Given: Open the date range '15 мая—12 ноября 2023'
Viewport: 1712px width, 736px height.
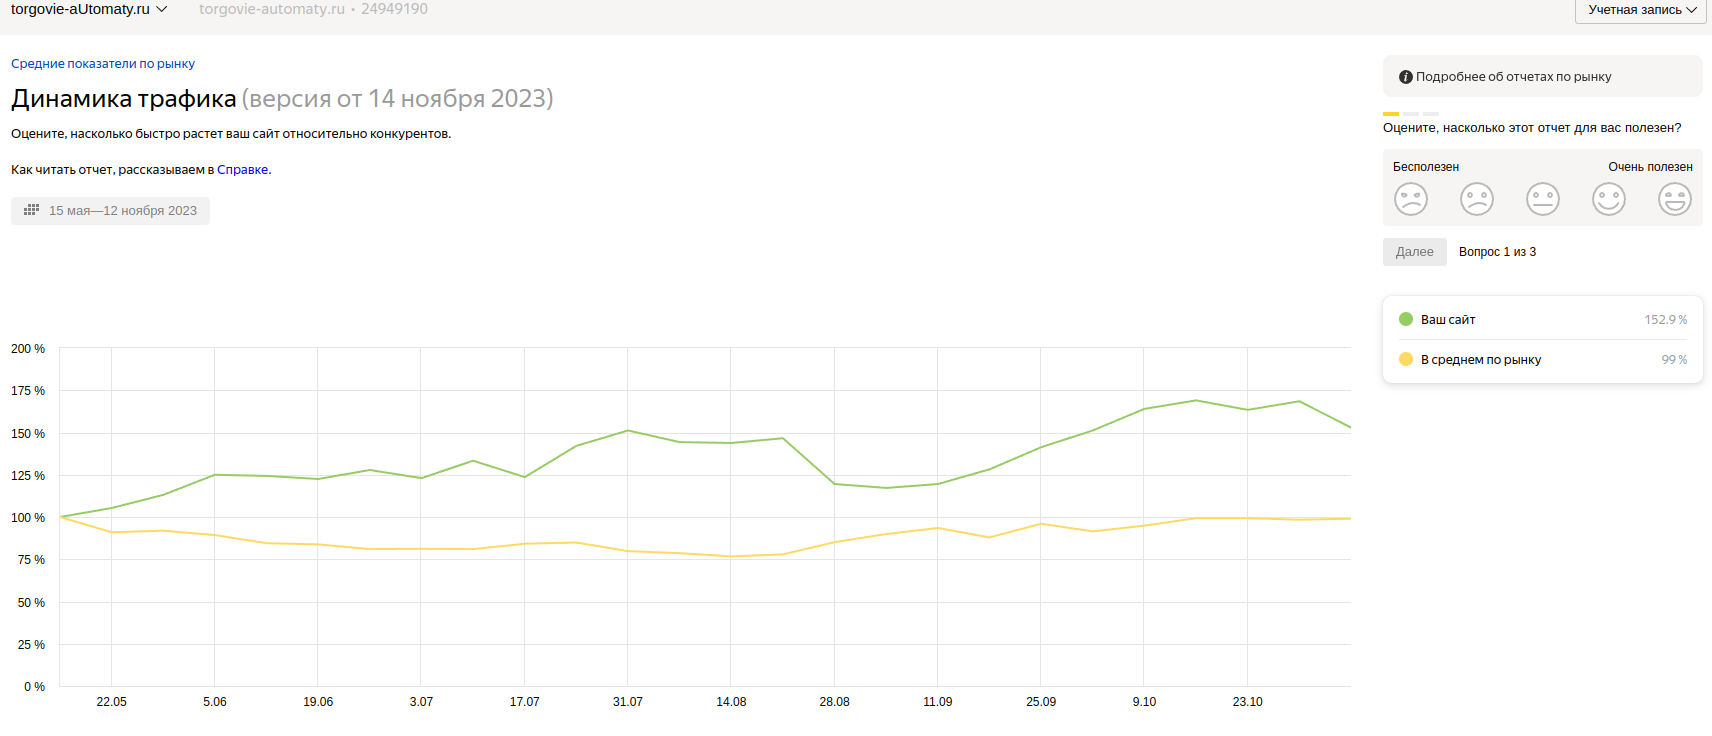Looking at the screenshot, I should [110, 211].
